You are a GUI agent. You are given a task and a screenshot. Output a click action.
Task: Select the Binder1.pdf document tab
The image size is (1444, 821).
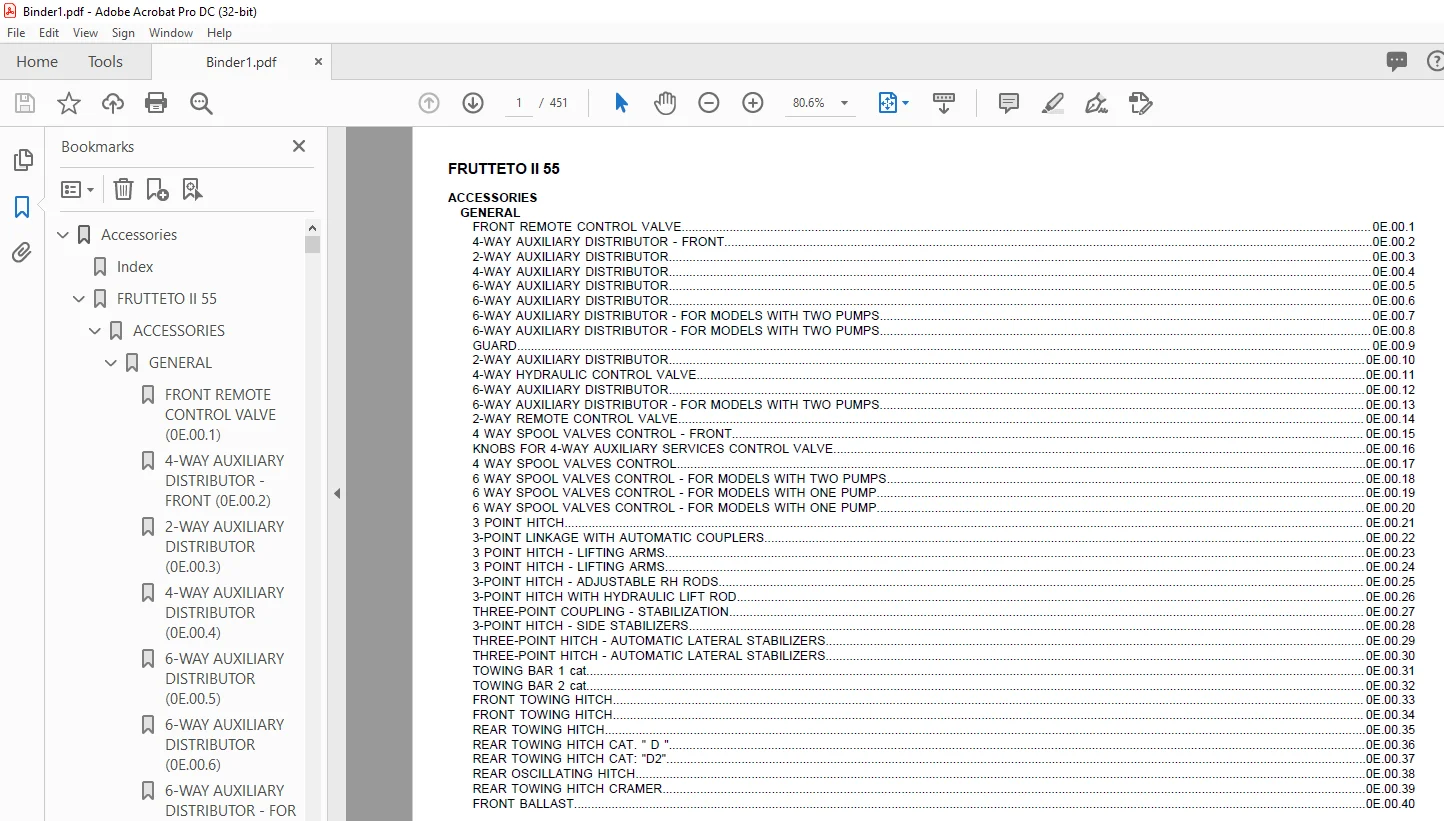pos(241,62)
